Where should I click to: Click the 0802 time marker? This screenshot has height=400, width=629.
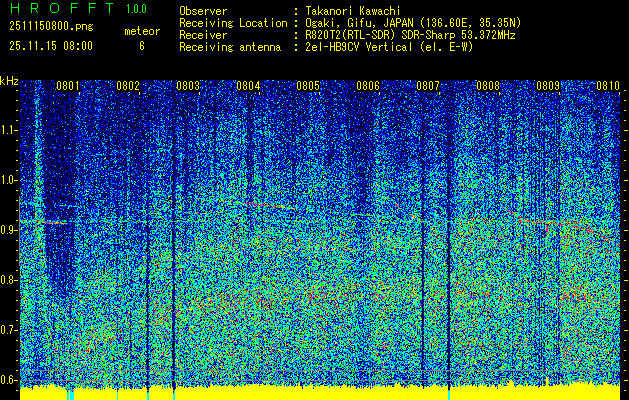click(x=128, y=86)
